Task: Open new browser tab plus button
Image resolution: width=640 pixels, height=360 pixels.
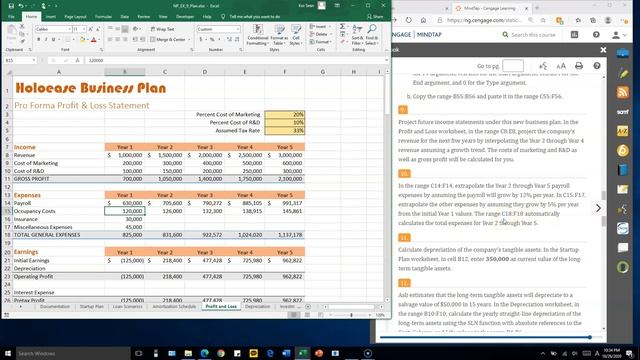Action: click(537, 8)
